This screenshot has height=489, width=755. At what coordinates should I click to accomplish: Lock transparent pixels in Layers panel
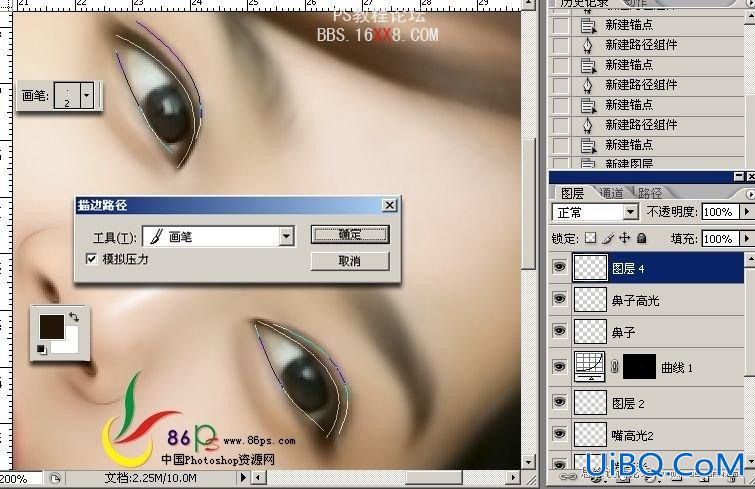(591, 238)
